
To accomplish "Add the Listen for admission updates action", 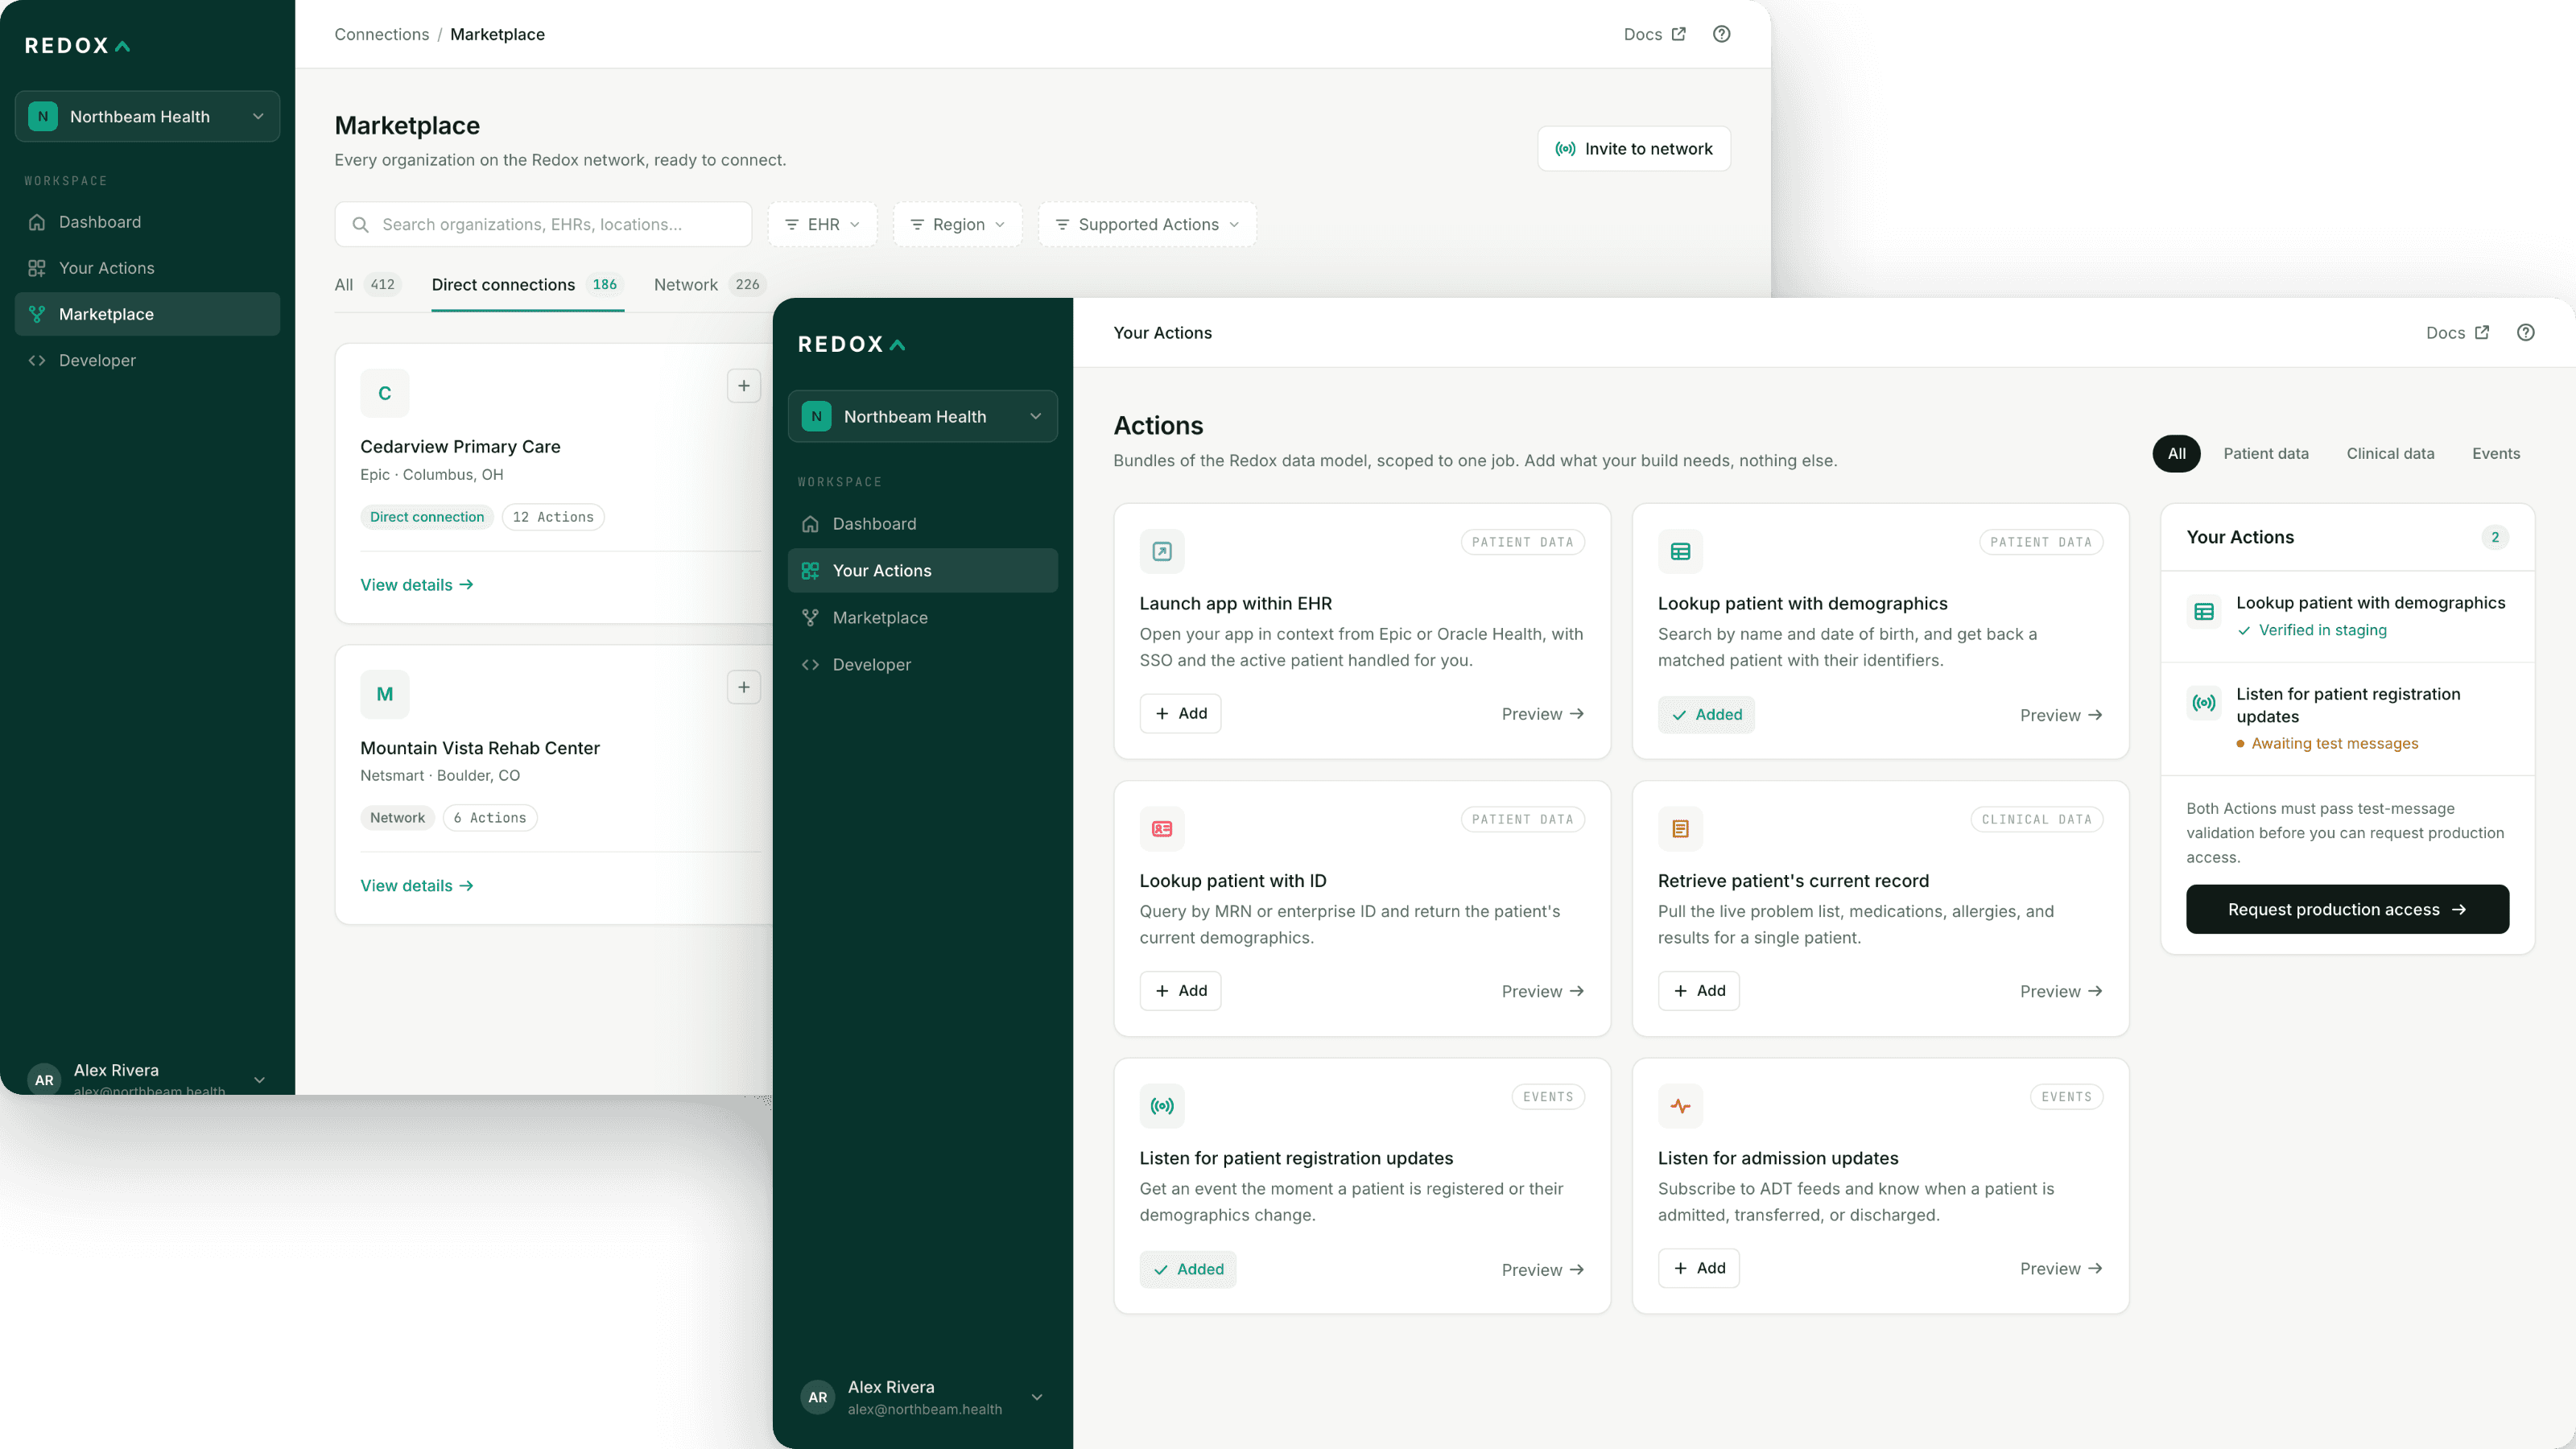I will pos(1698,1269).
